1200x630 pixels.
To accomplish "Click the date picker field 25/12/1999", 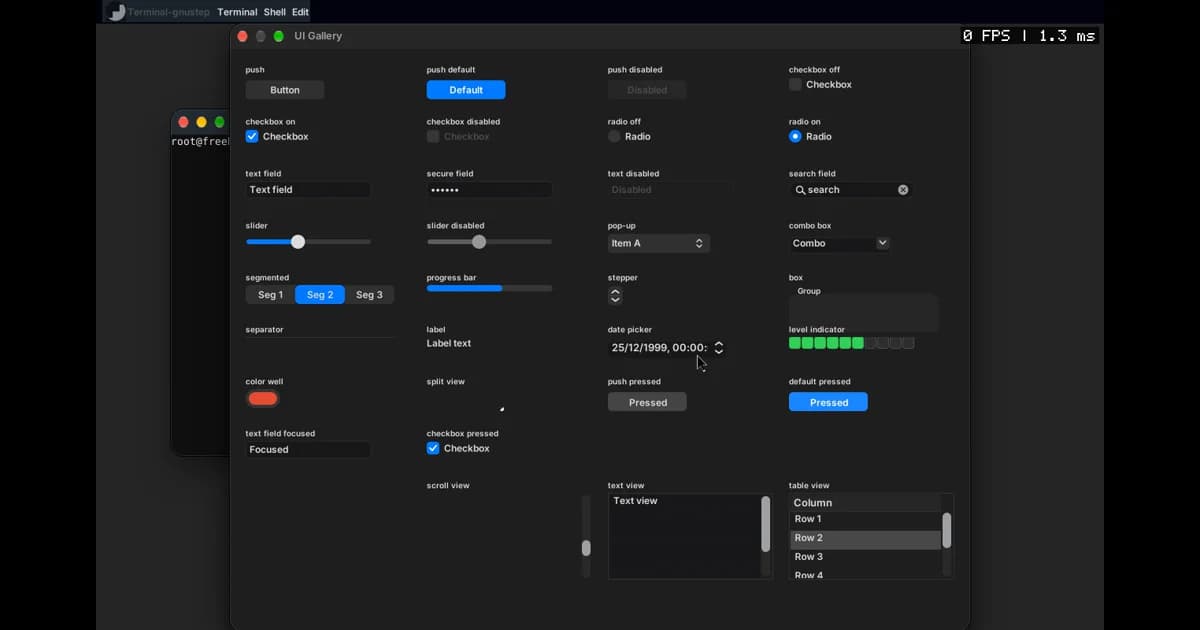I will click(x=659, y=348).
